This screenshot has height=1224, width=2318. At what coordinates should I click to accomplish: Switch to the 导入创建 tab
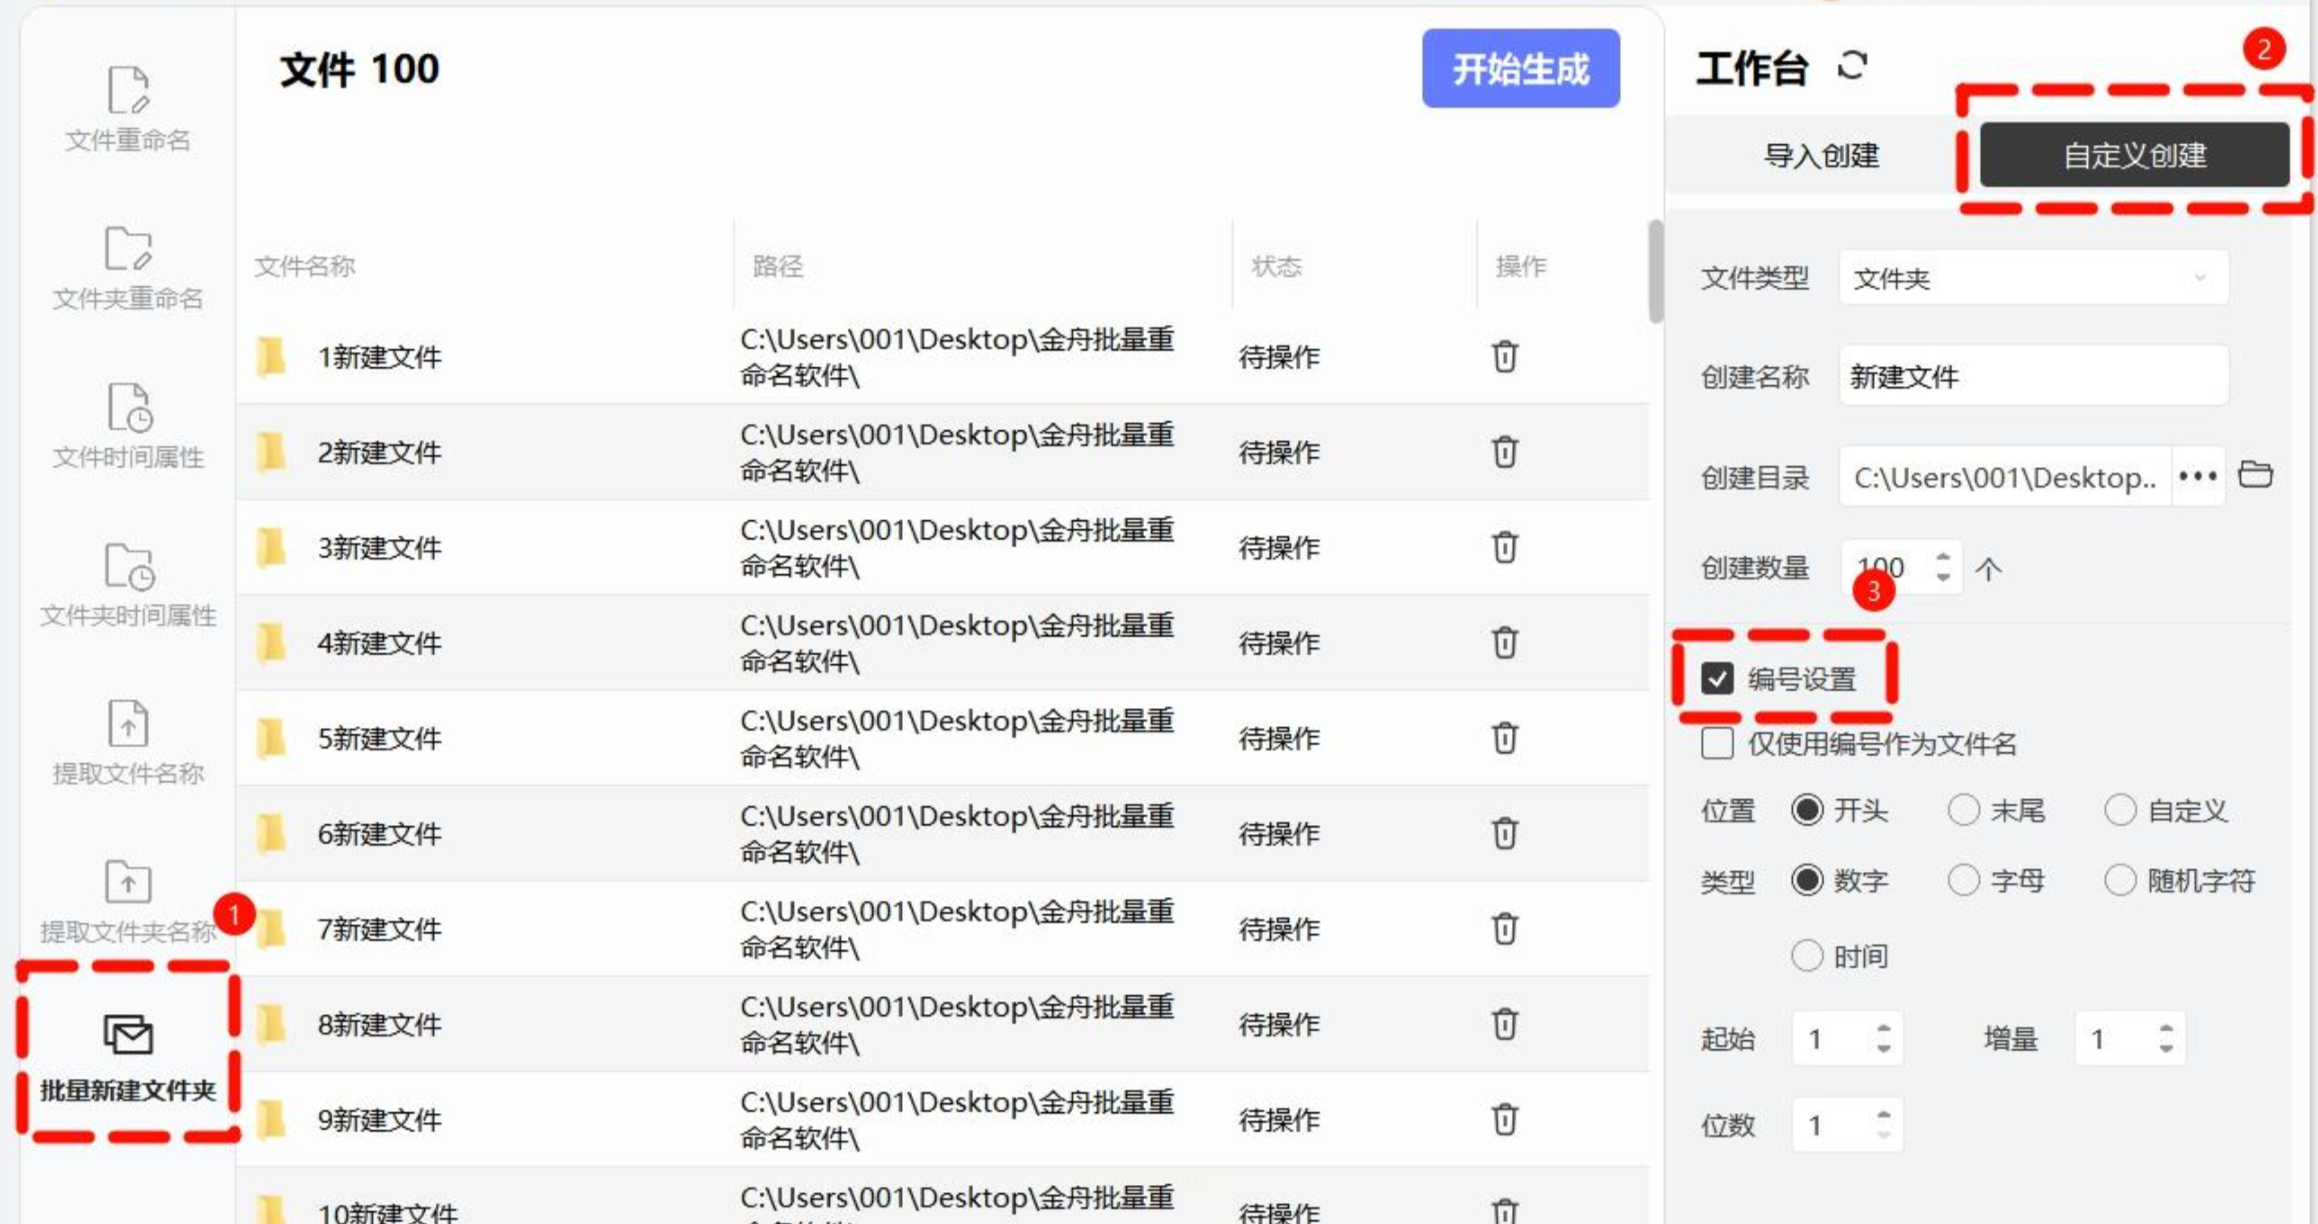[x=1820, y=156]
